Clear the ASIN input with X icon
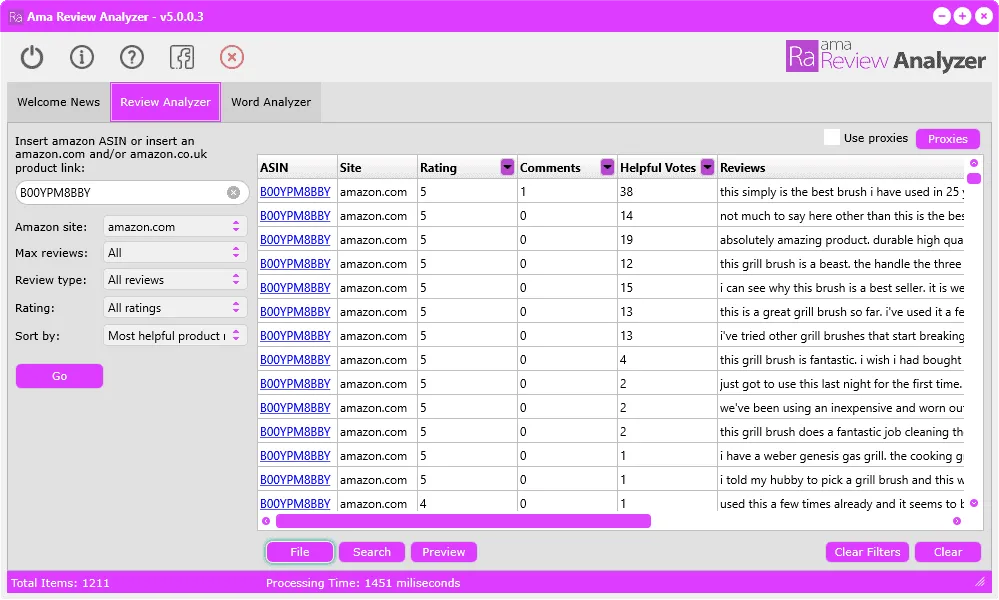Screen dimensions: 999x600 tap(234, 192)
